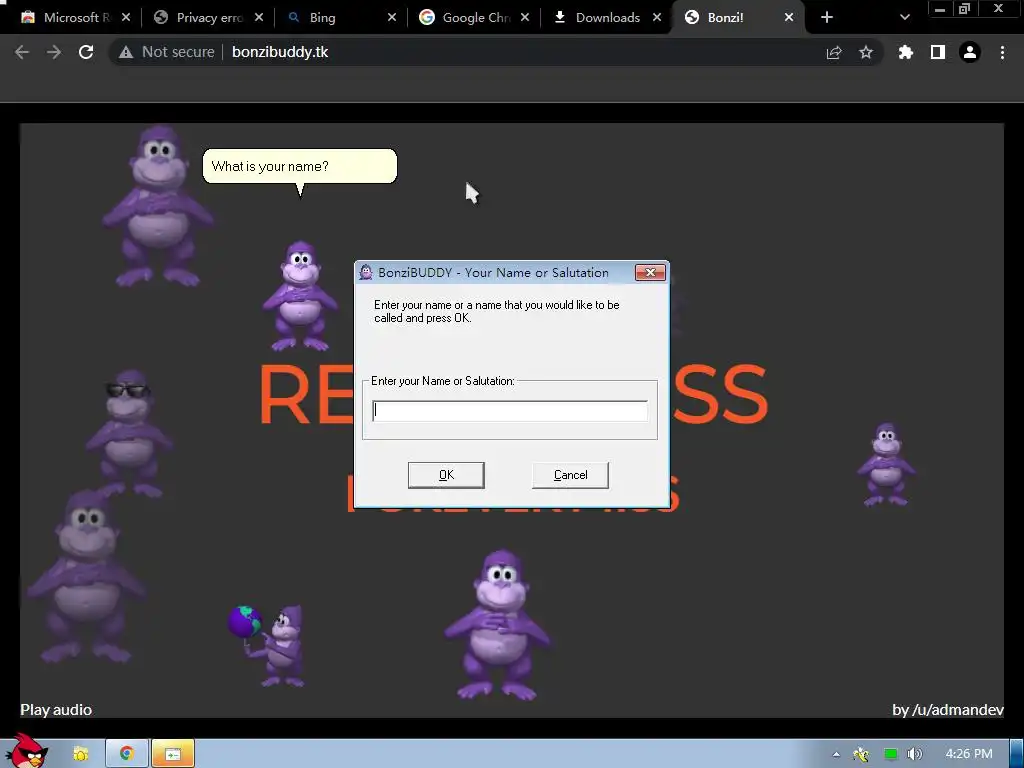The image size is (1024, 768).
Task: Open the 4:26 PM clock
Action: point(968,754)
